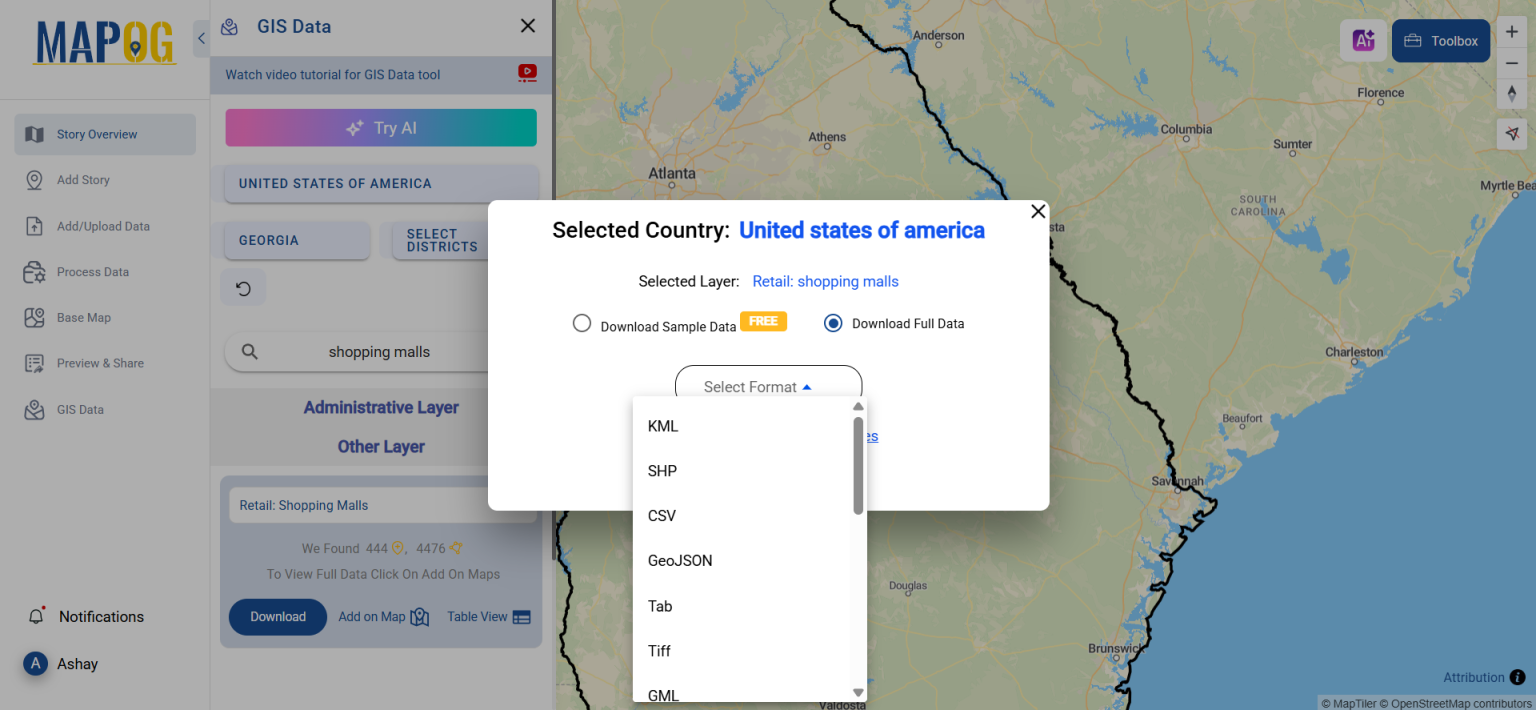Download the Shopping Malls data
The width and height of the screenshot is (1536, 710).
coord(277,616)
